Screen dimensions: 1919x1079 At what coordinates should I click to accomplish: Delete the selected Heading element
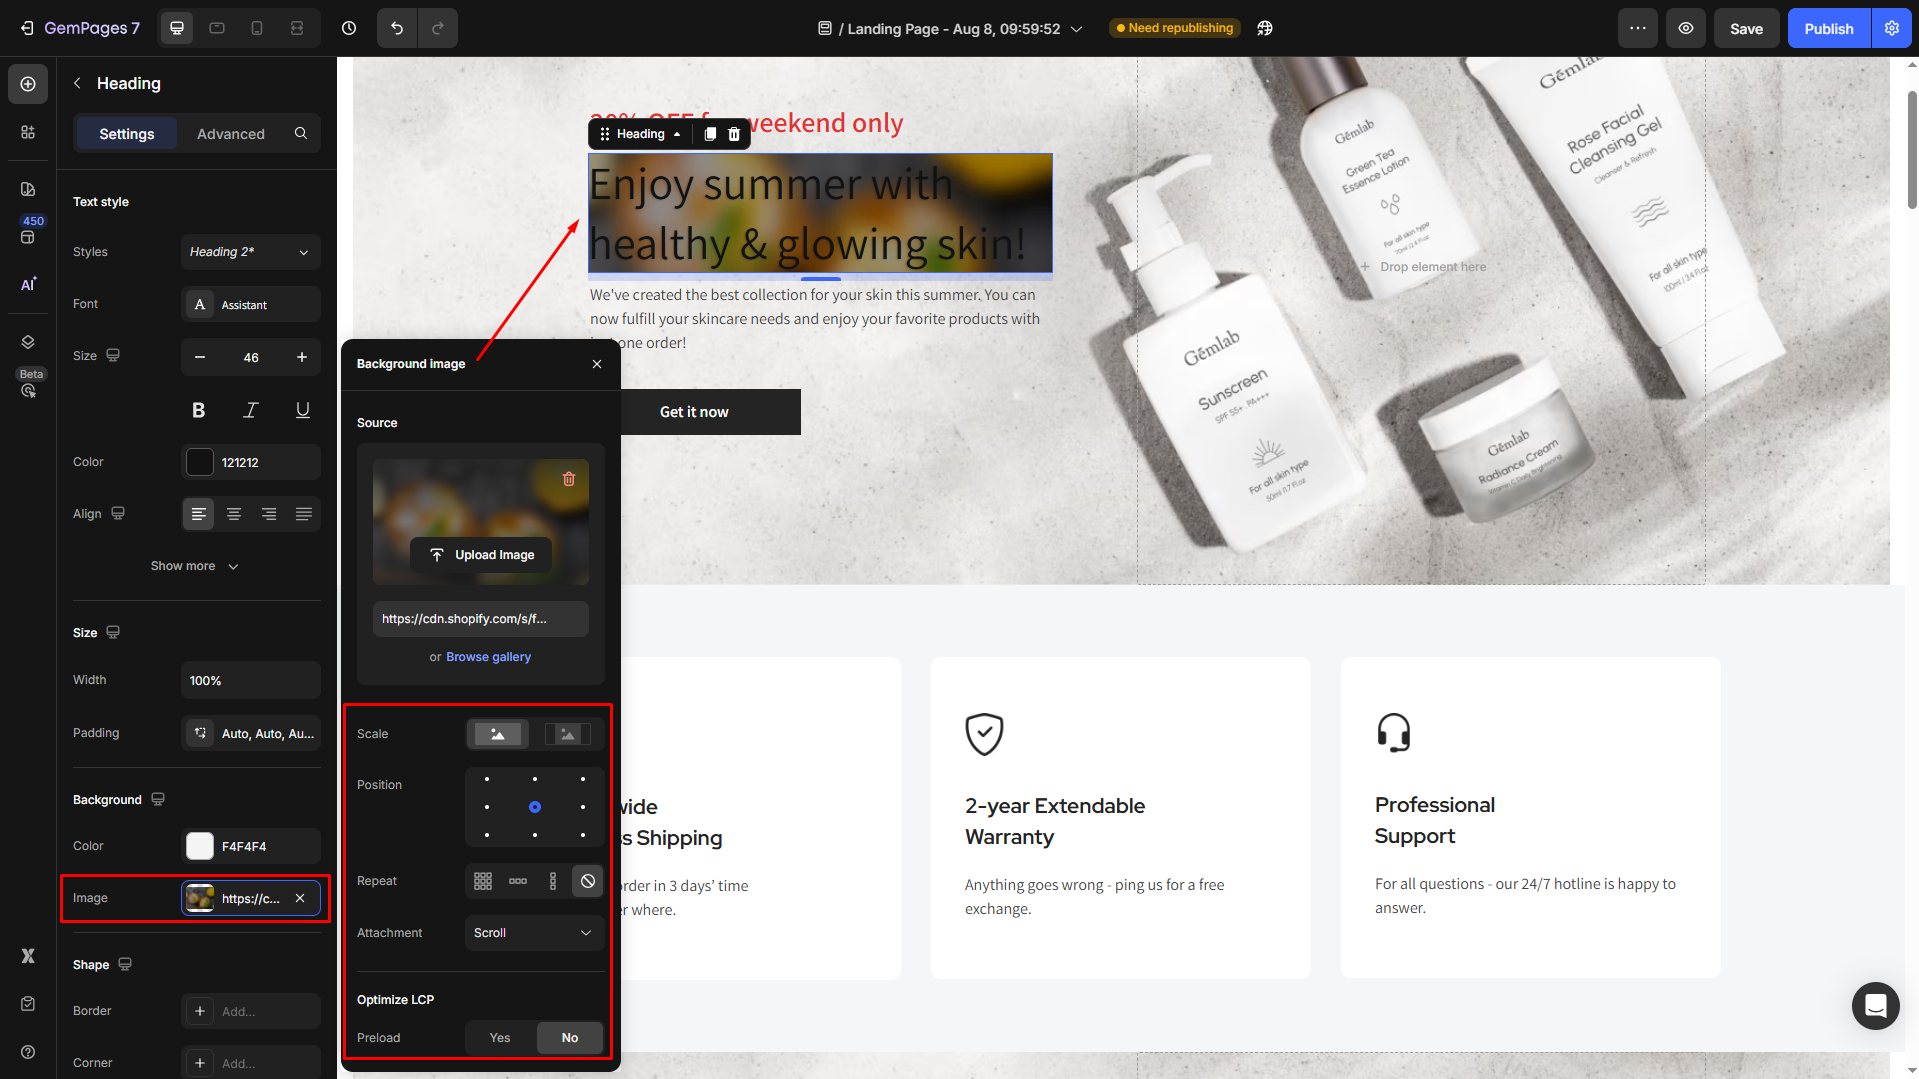(734, 134)
